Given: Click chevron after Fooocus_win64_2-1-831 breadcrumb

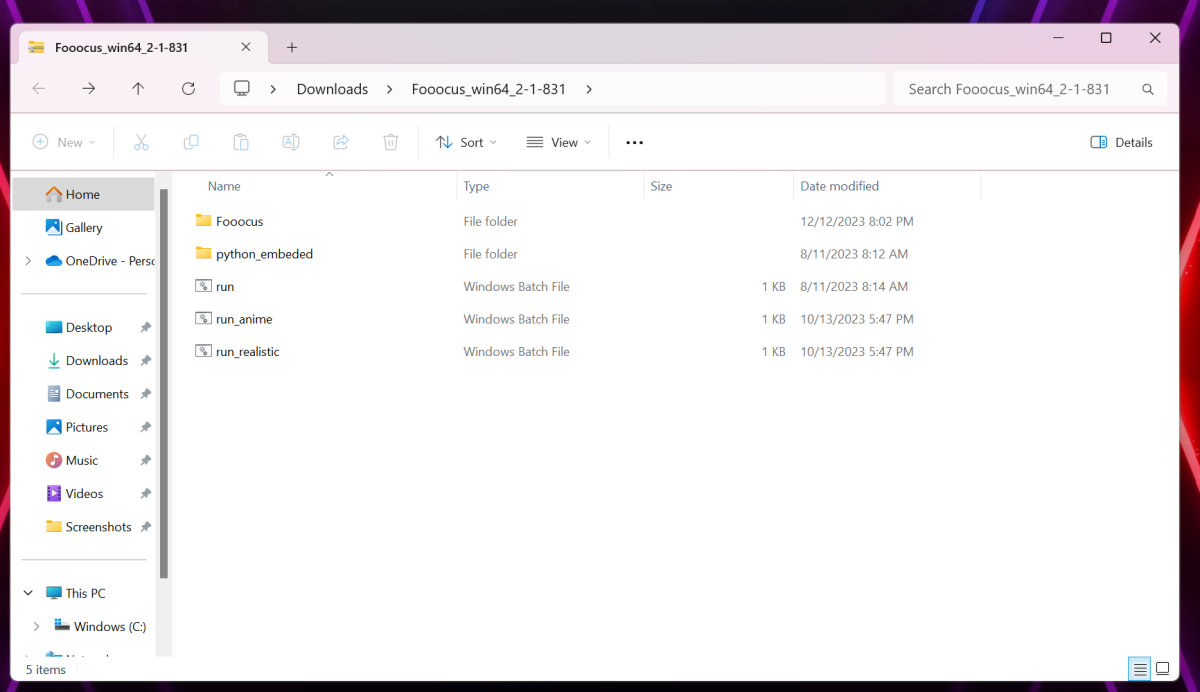Looking at the screenshot, I should point(589,89).
